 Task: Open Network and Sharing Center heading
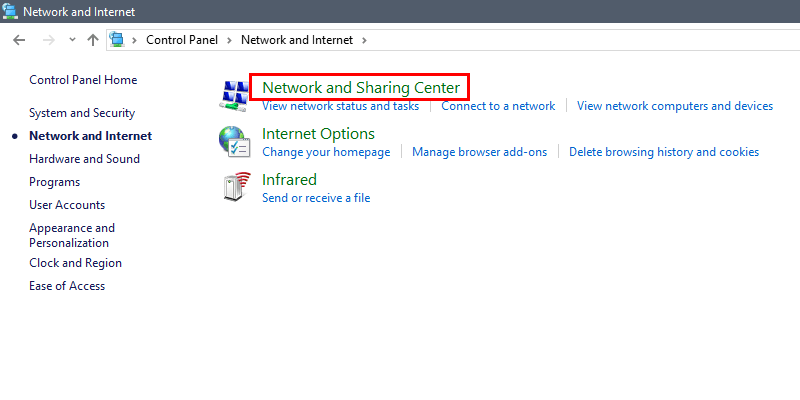pyautogui.click(x=361, y=88)
